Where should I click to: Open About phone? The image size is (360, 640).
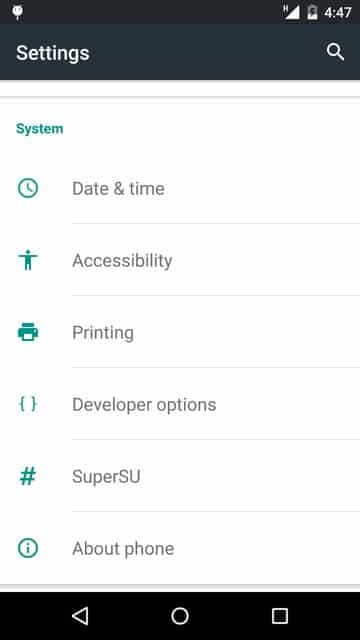180,548
